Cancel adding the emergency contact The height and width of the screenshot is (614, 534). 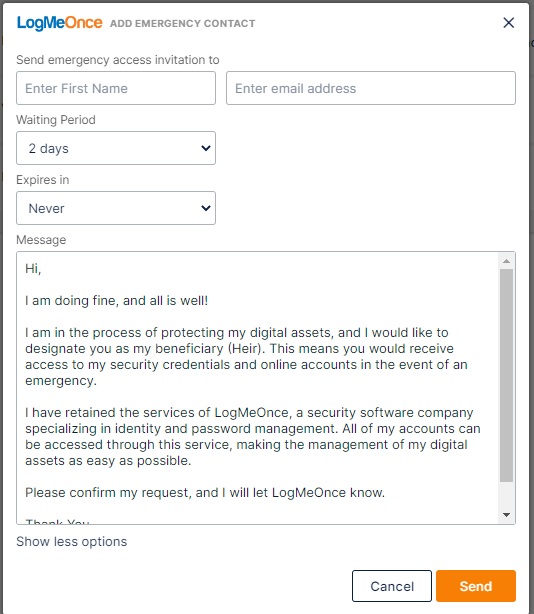click(x=392, y=586)
